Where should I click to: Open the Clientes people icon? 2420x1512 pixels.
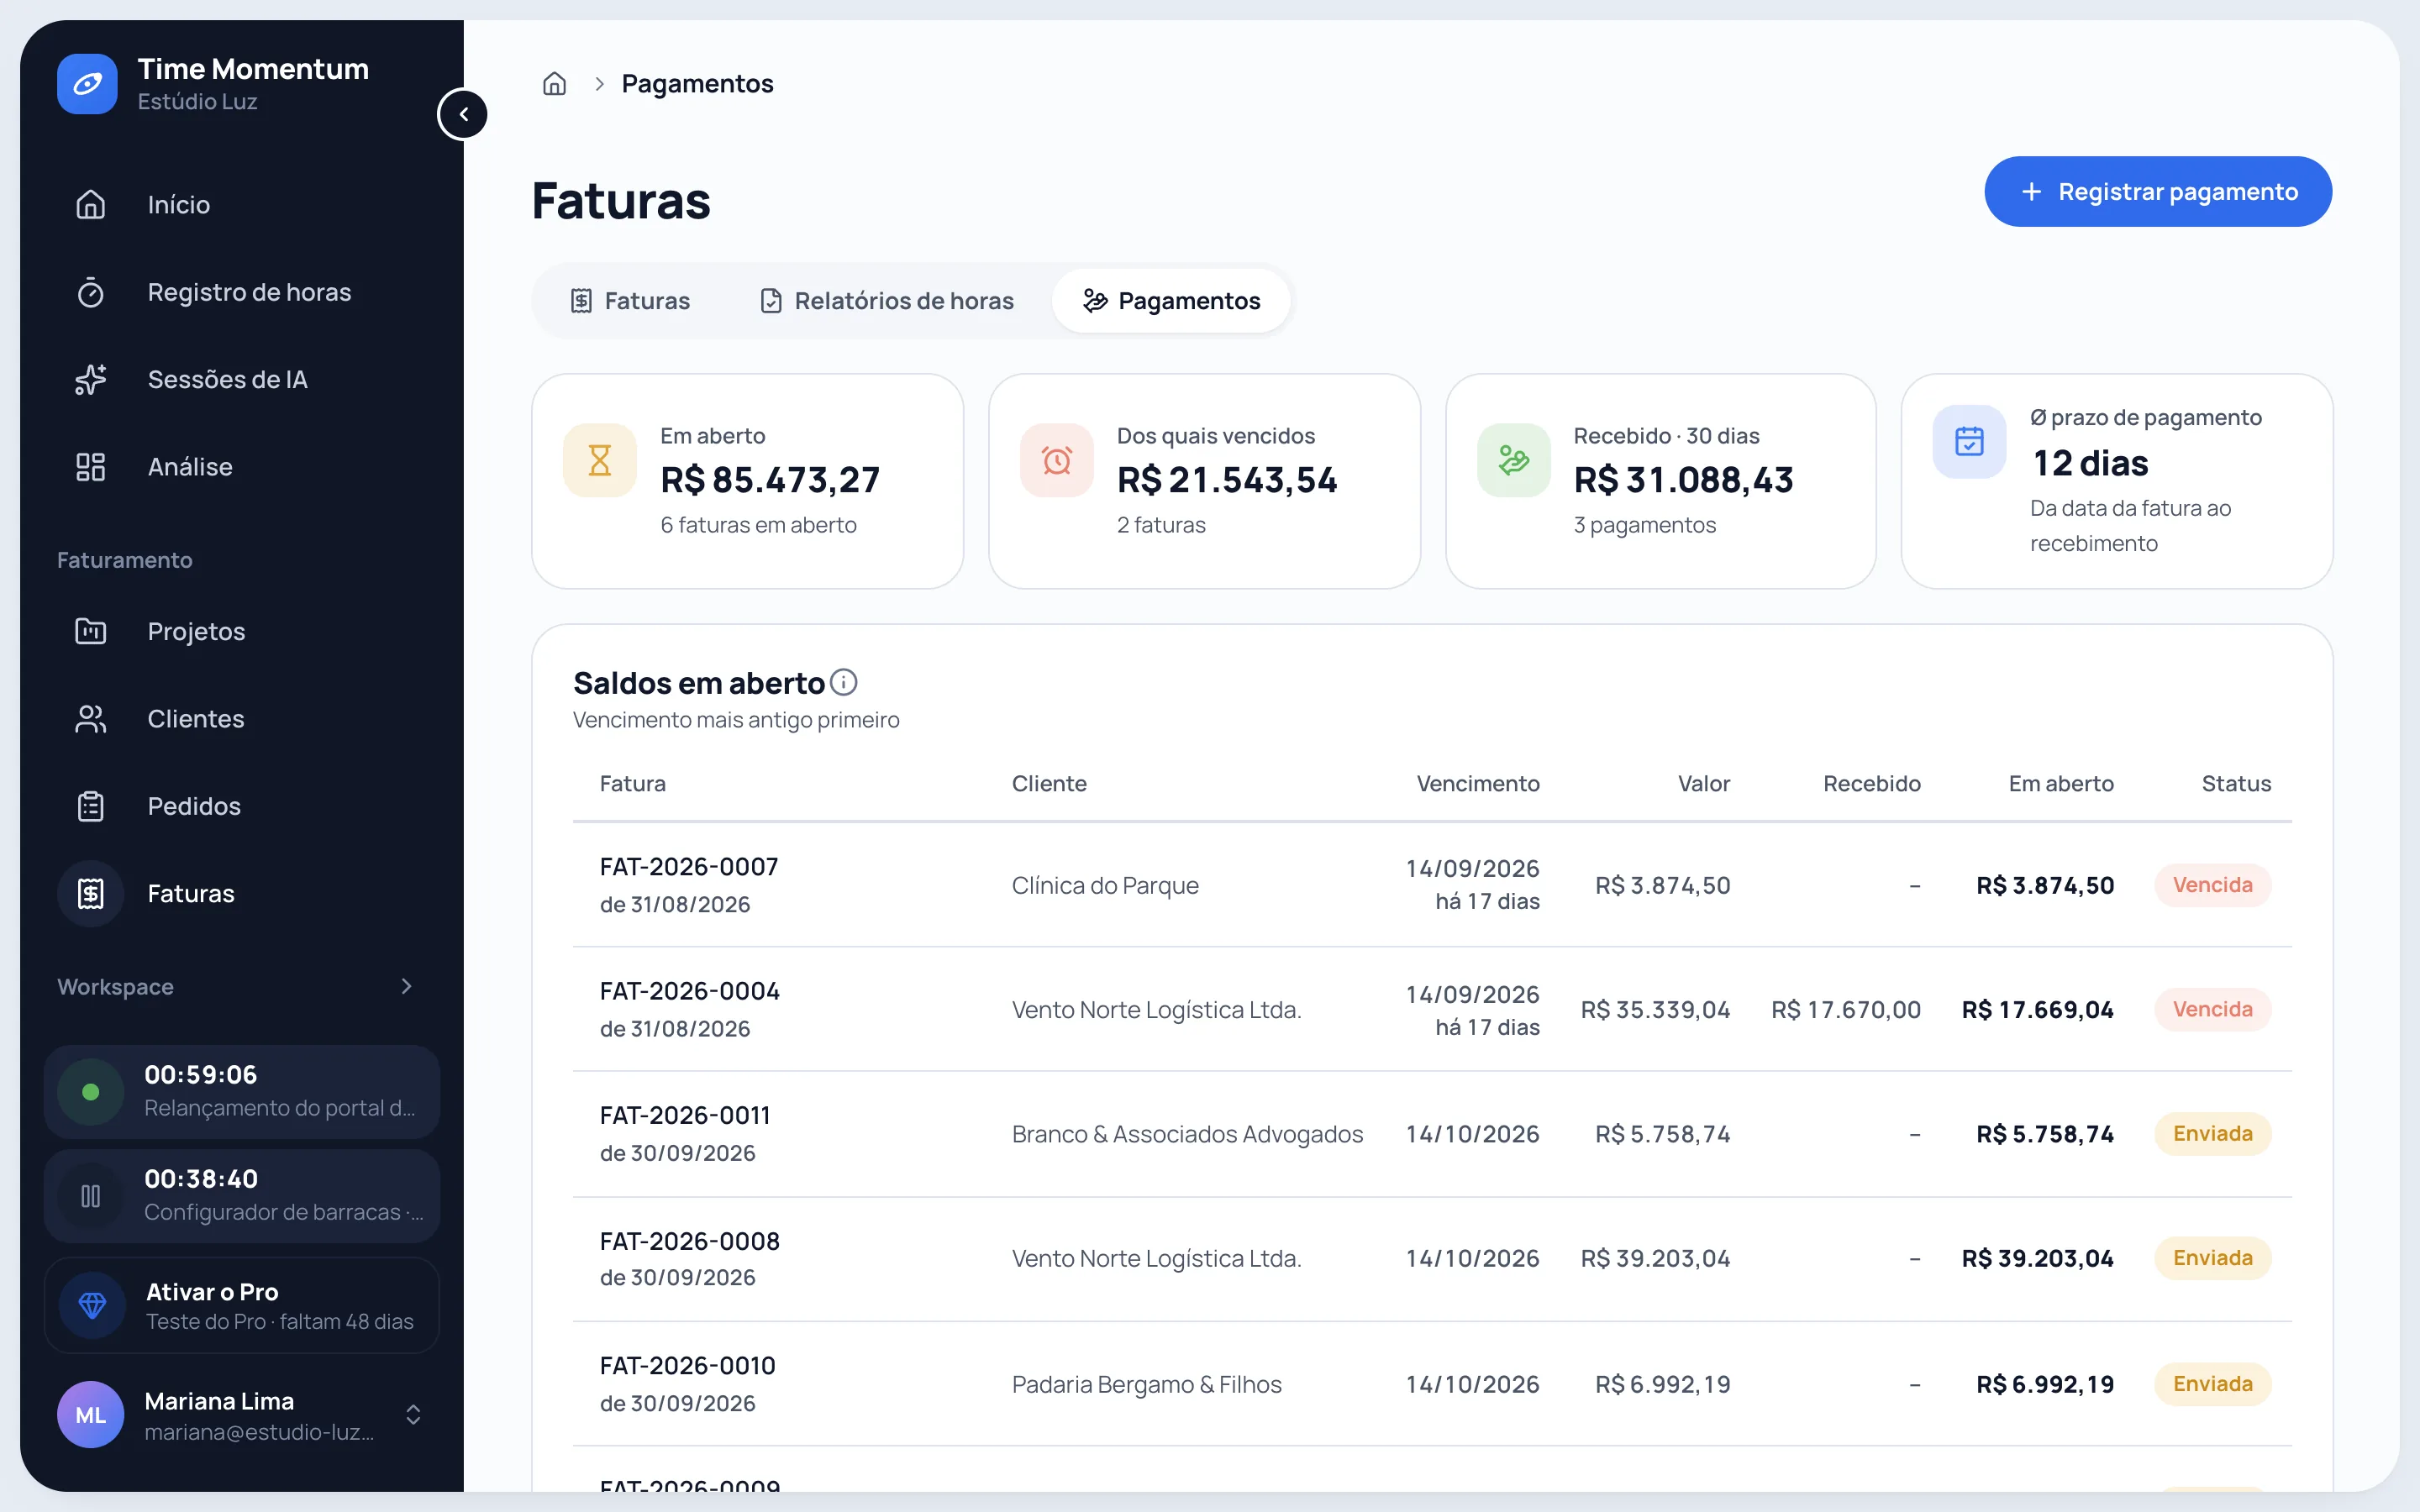[91, 719]
